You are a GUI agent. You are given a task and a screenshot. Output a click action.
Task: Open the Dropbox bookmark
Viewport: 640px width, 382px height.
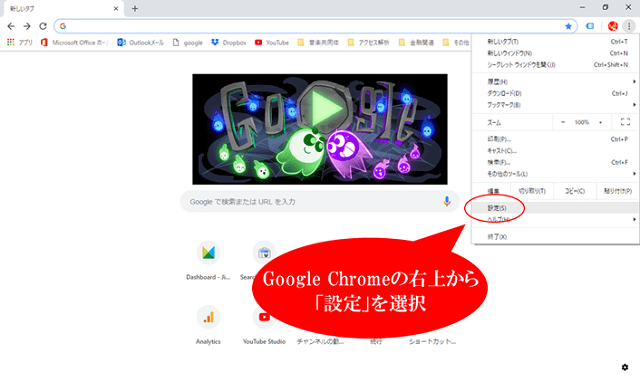coord(229,42)
